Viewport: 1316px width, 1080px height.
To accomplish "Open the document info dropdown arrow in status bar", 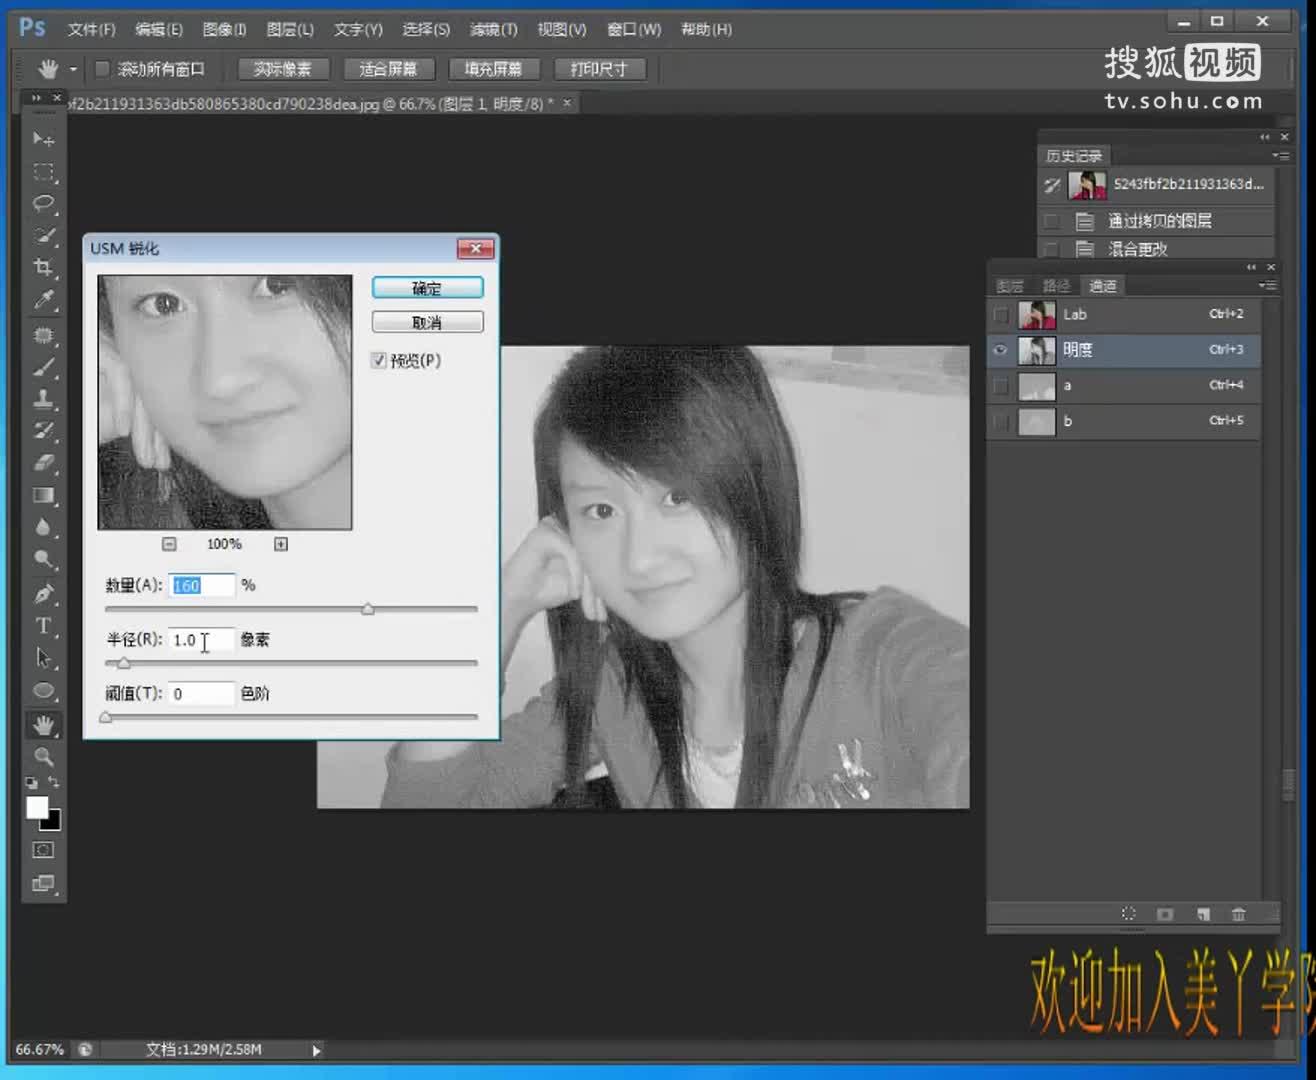I will [x=317, y=1049].
